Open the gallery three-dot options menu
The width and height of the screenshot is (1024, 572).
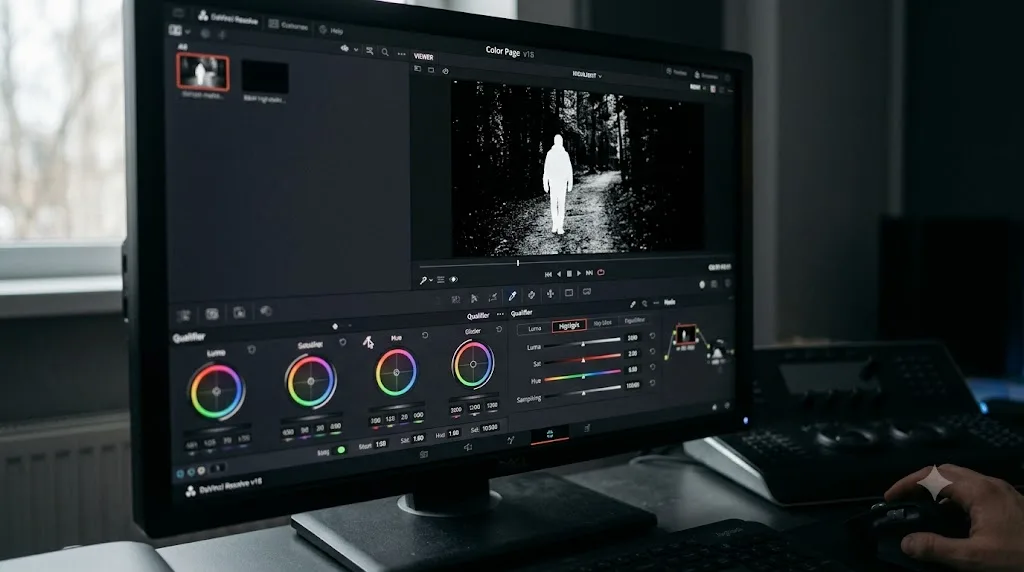[x=402, y=54]
